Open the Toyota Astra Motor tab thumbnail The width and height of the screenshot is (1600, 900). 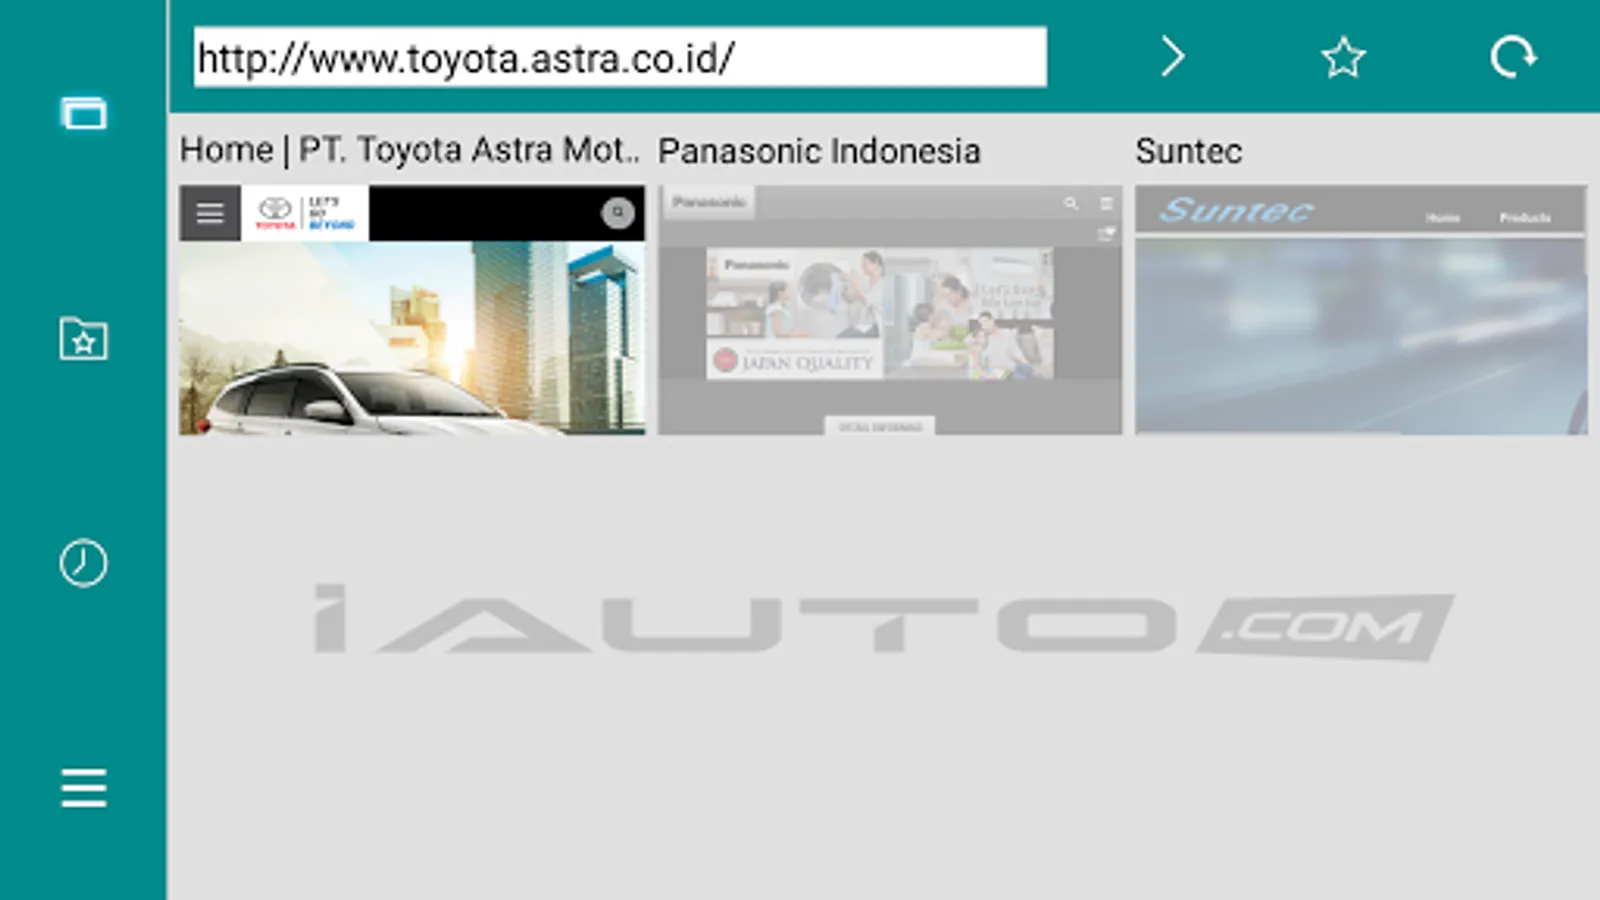pos(412,310)
